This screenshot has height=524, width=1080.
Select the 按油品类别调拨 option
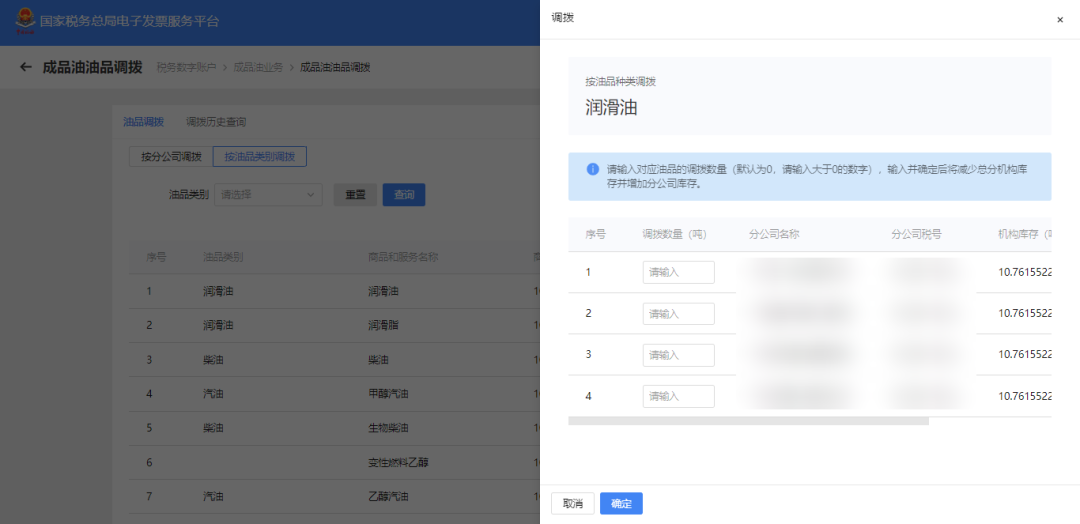pos(259,157)
